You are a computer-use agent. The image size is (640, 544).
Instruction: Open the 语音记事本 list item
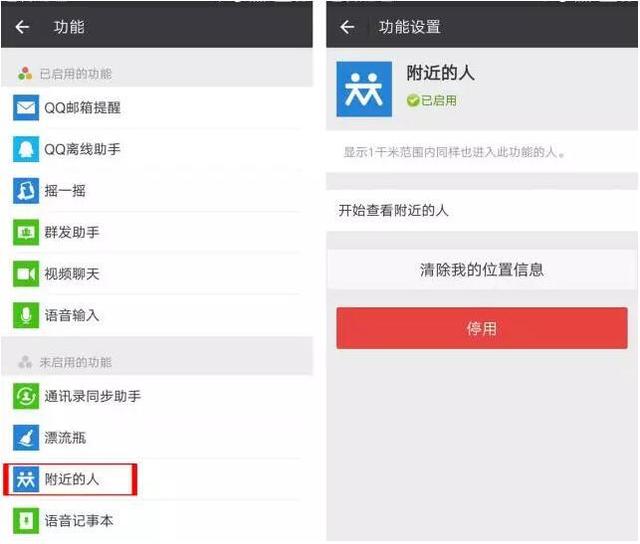tap(157, 520)
